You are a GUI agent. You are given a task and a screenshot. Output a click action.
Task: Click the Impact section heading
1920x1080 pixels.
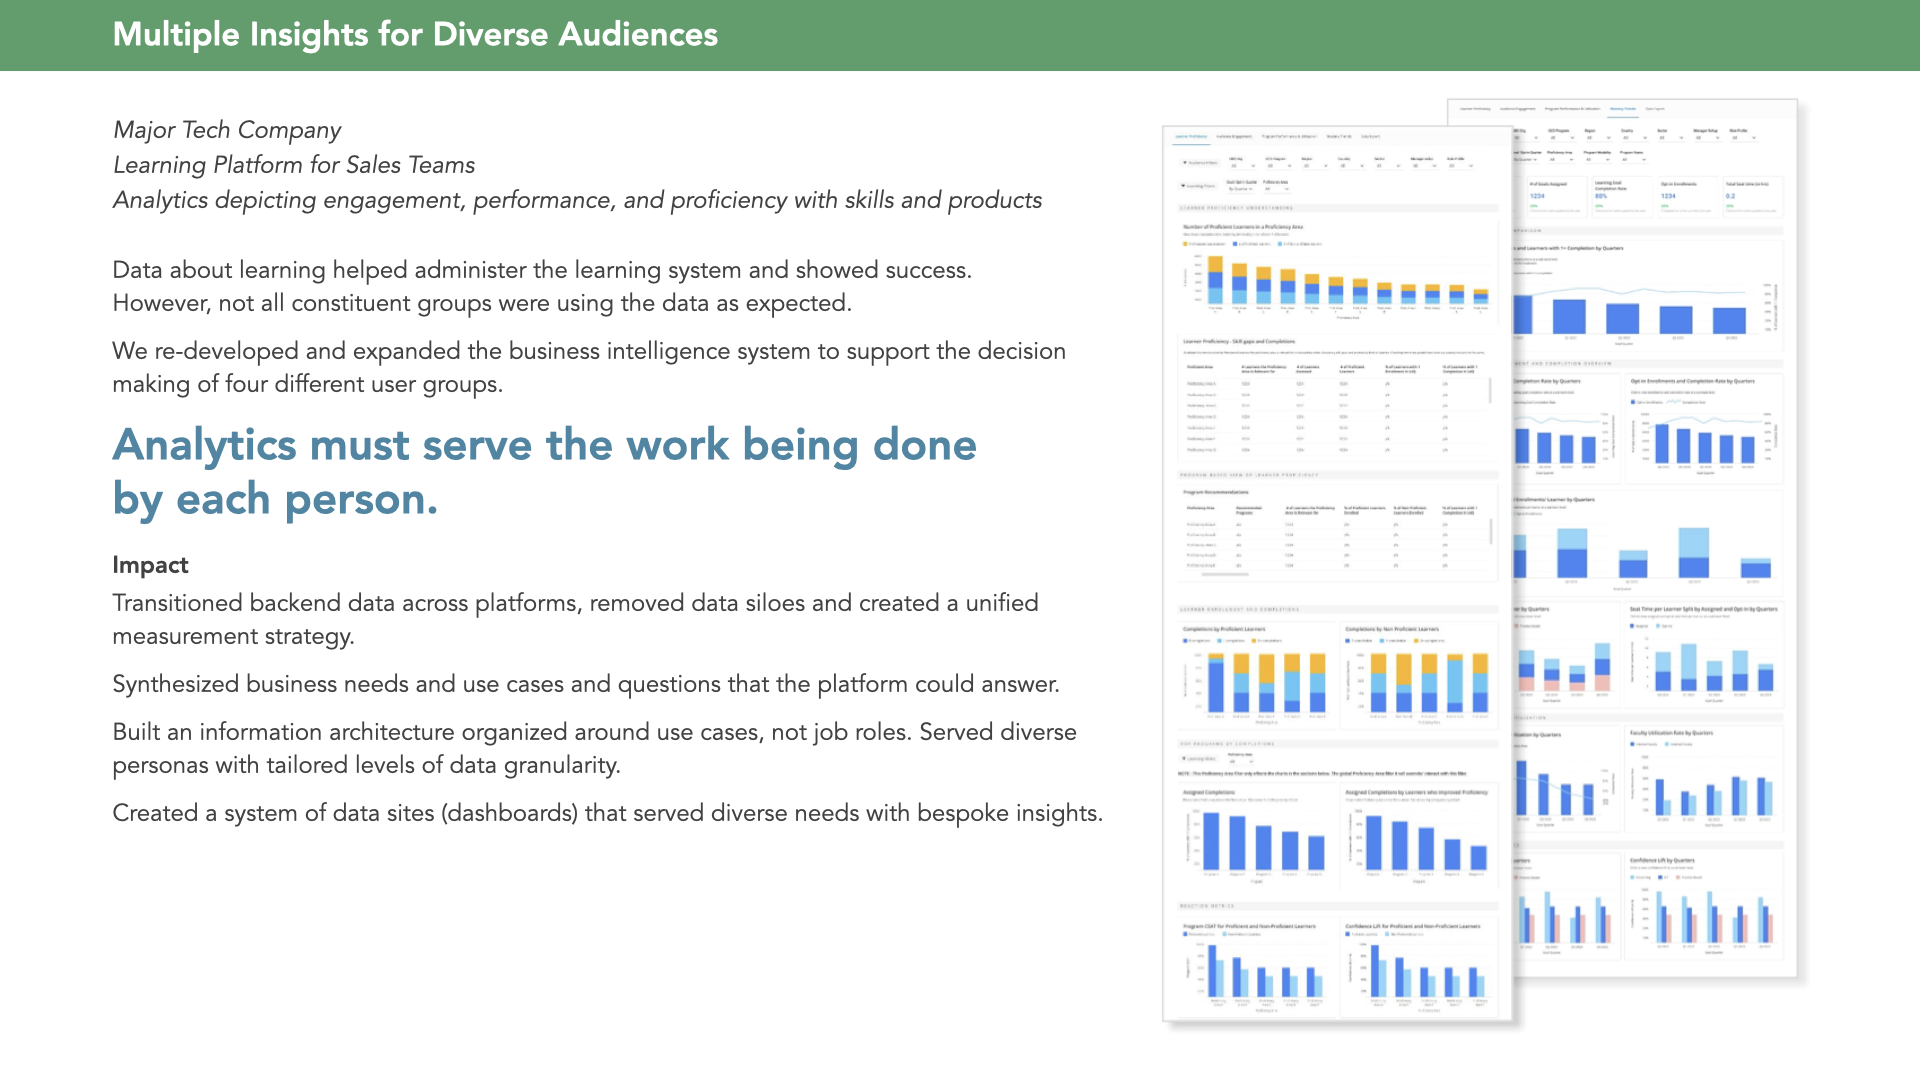pos(150,565)
